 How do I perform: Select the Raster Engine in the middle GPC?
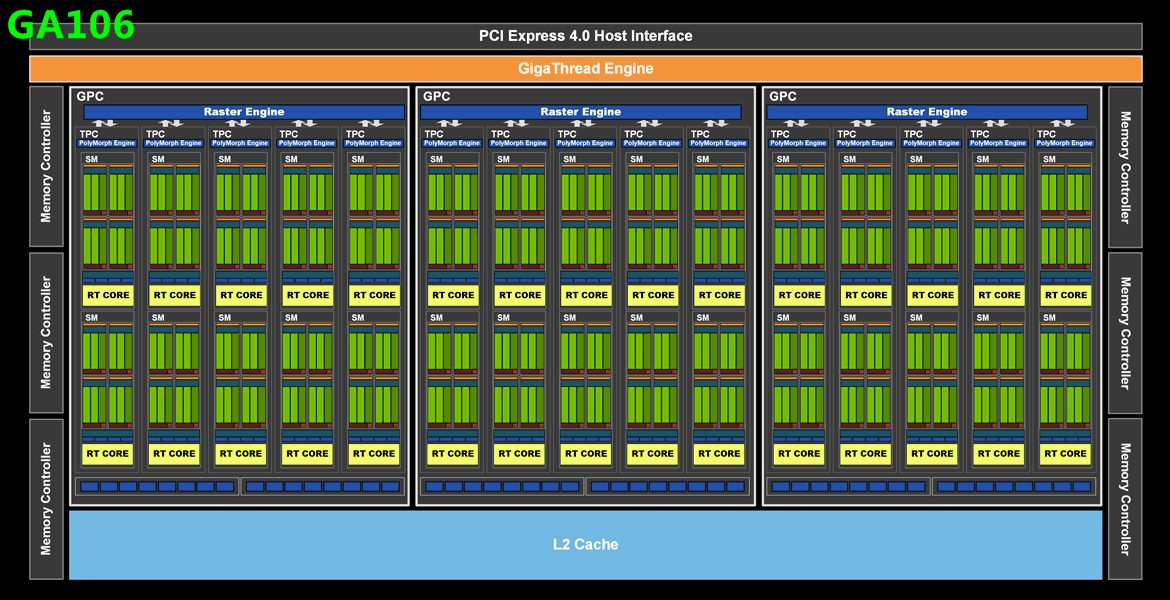pyautogui.click(x=580, y=112)
